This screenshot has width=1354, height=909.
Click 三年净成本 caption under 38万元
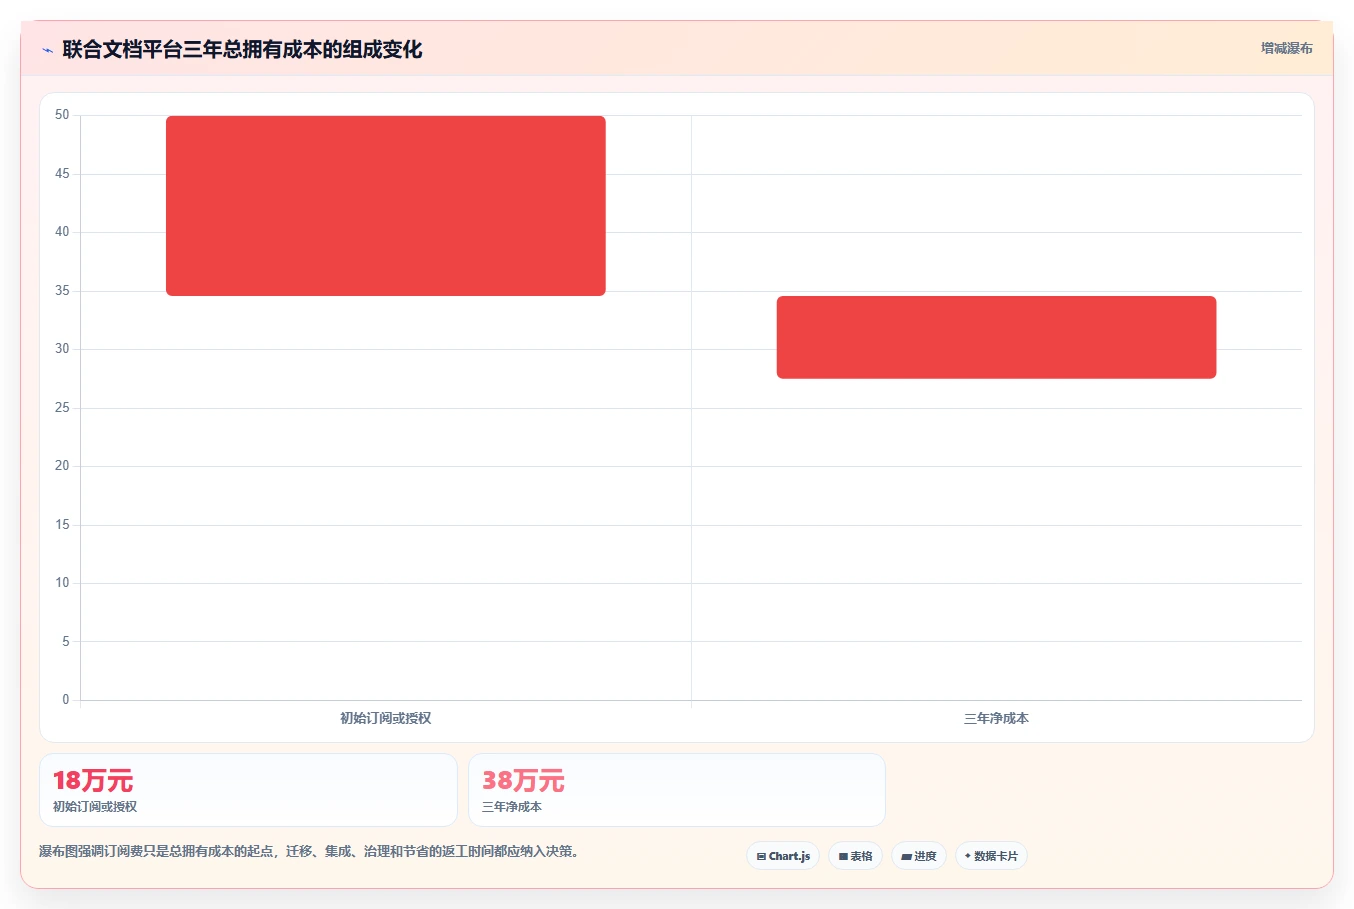point(512,807)
